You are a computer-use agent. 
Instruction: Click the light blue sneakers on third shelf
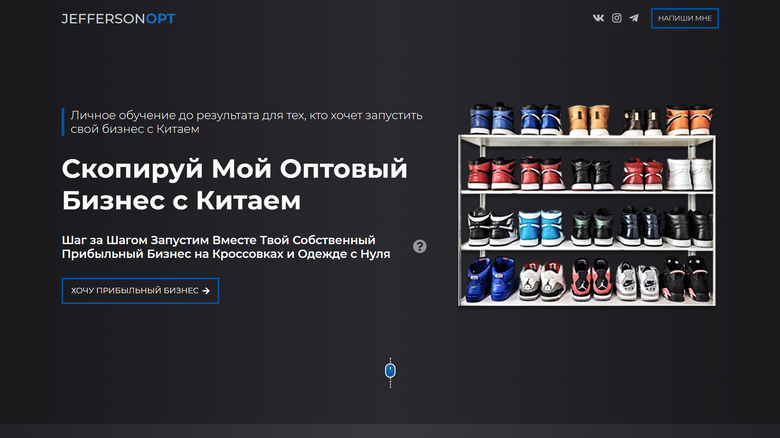click(x=540, y=228)
